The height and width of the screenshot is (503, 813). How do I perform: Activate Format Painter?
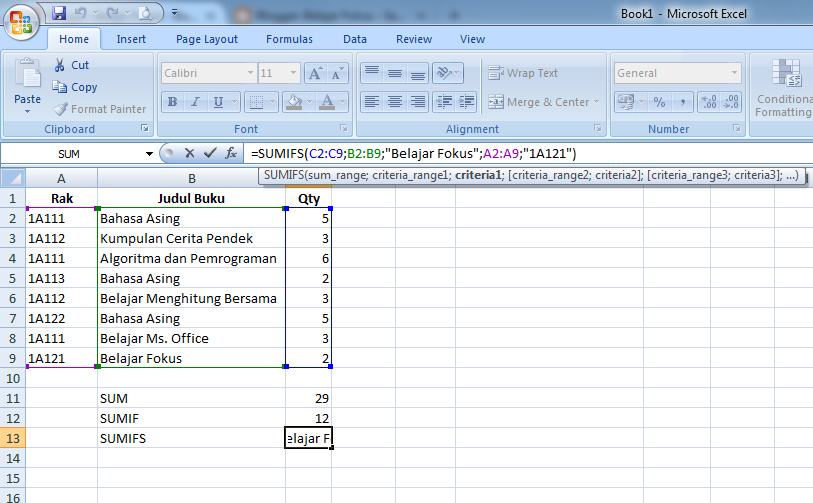(100, 109)
